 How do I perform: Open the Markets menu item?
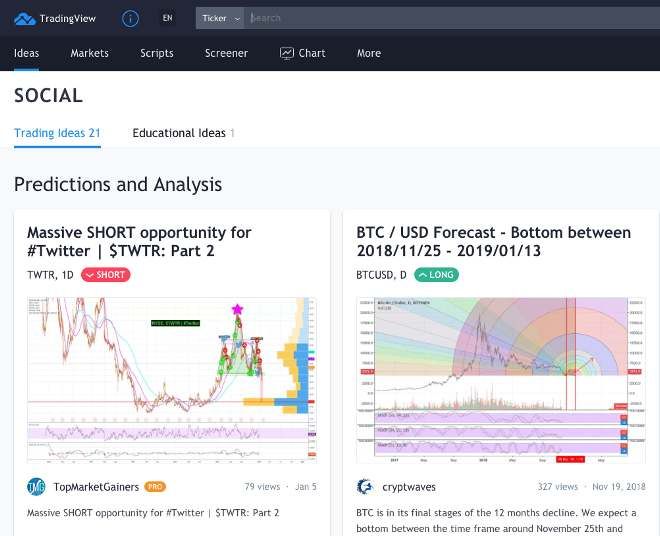pyautogui.click(x=90, y=53)
